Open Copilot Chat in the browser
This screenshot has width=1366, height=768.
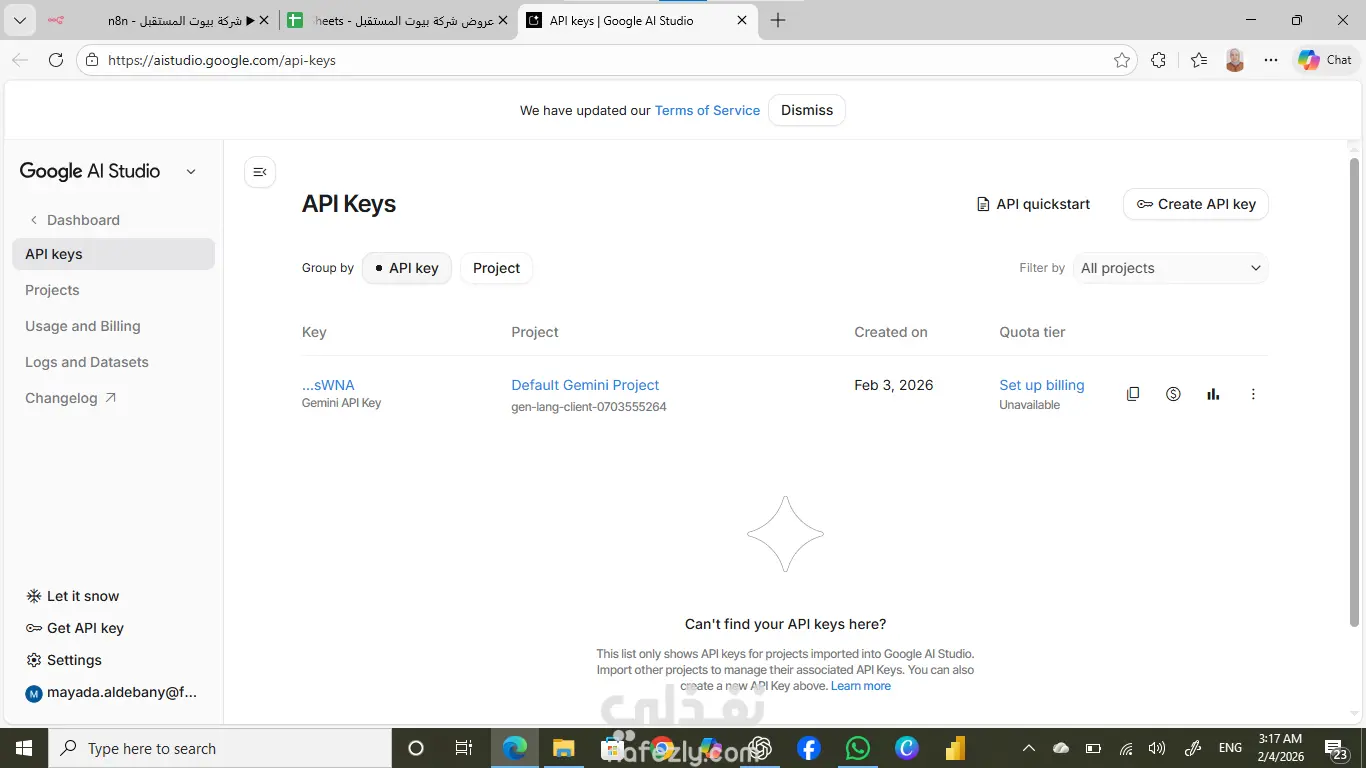[1325, 60]
